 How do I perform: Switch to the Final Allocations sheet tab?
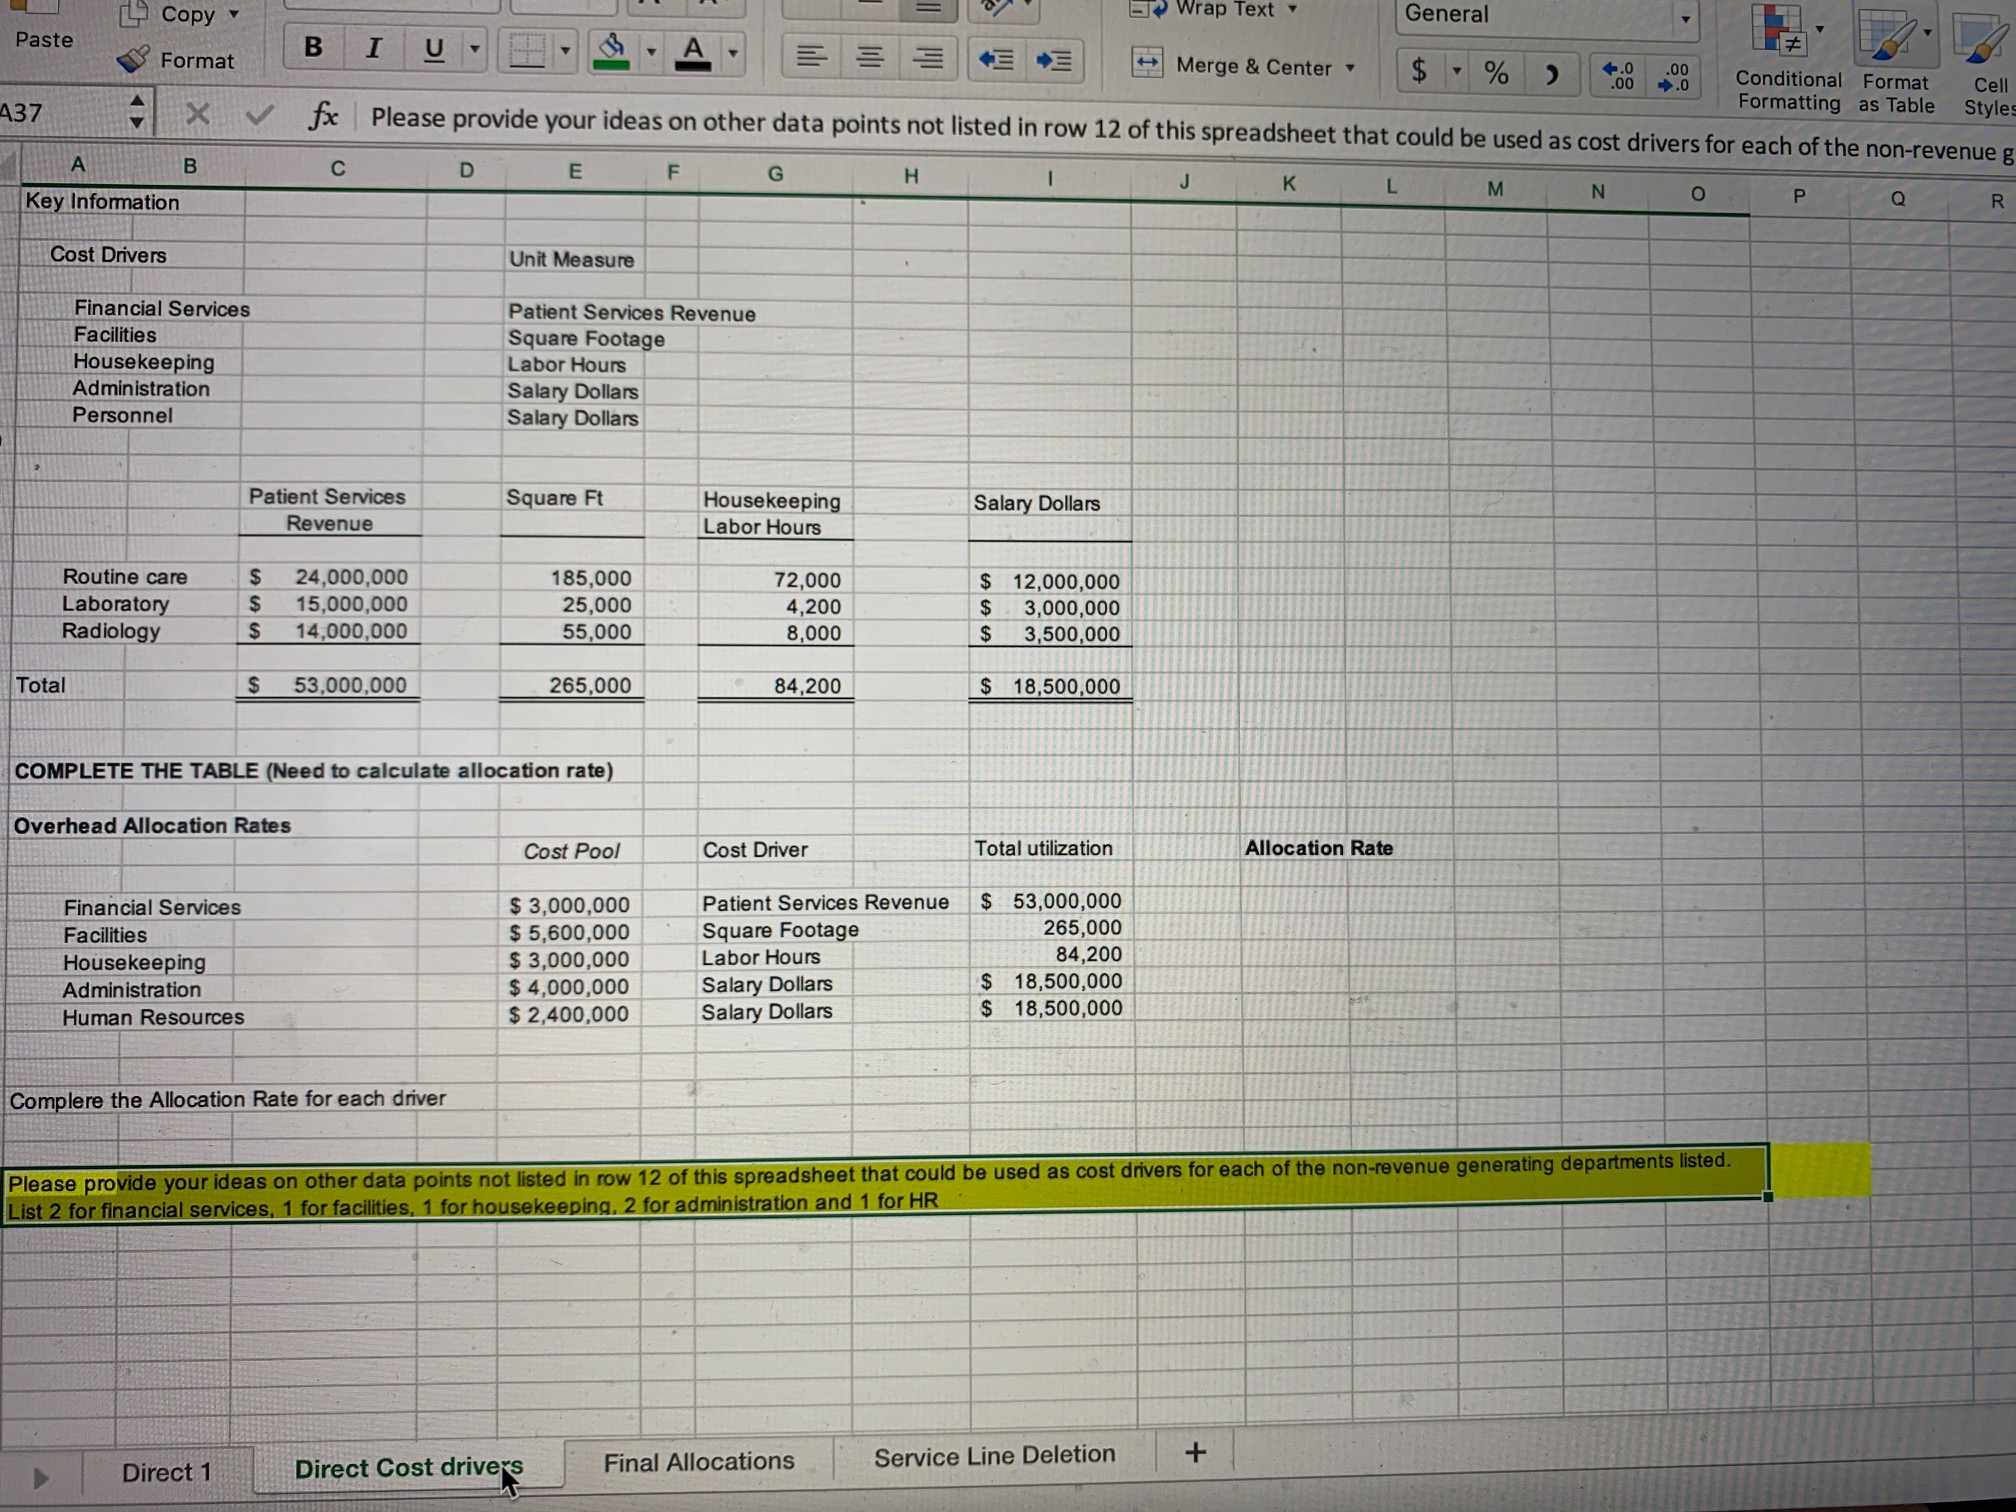pyautogui.click(x=698, y=1461)
